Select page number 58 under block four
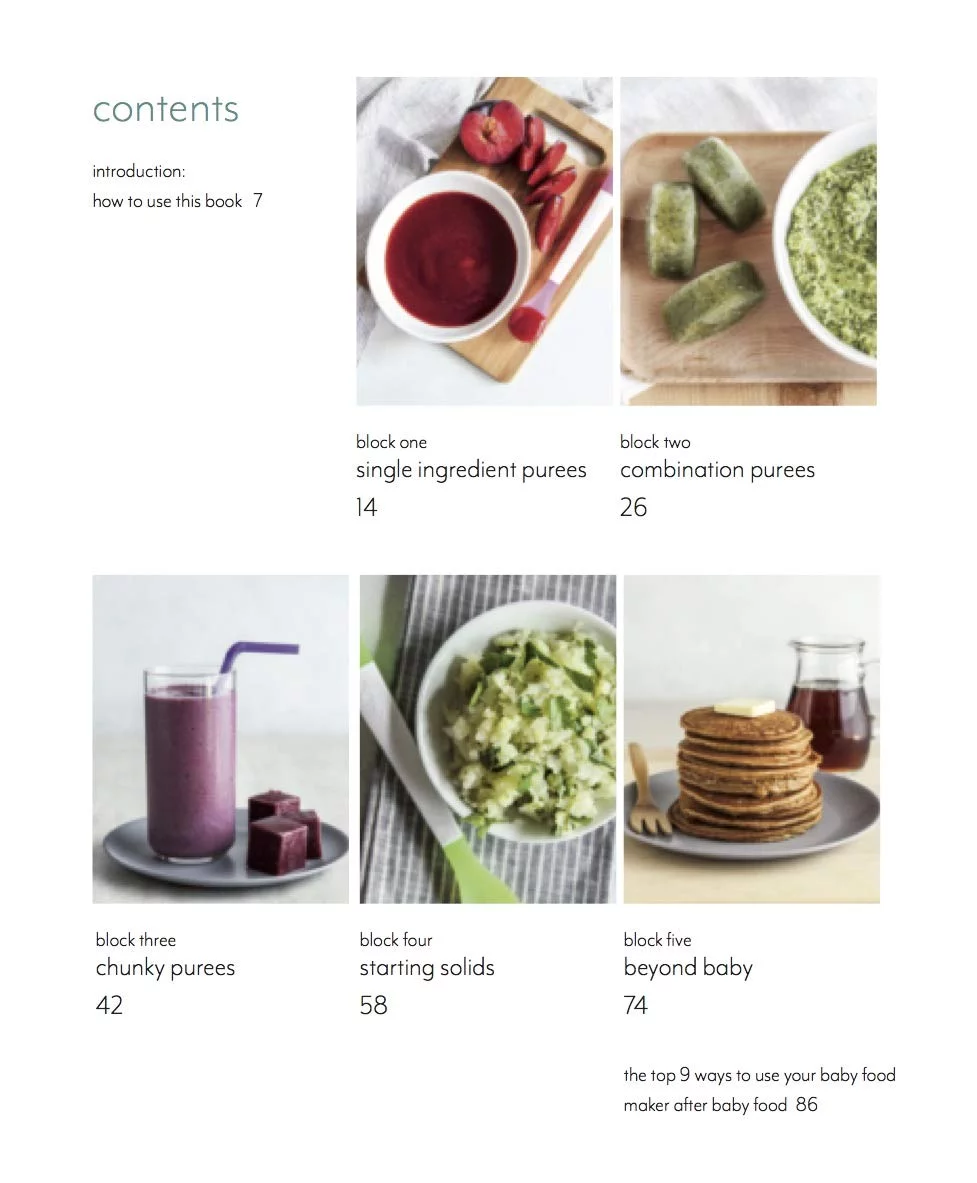This screenshot has height=1183, width=977. point(373,1005)
